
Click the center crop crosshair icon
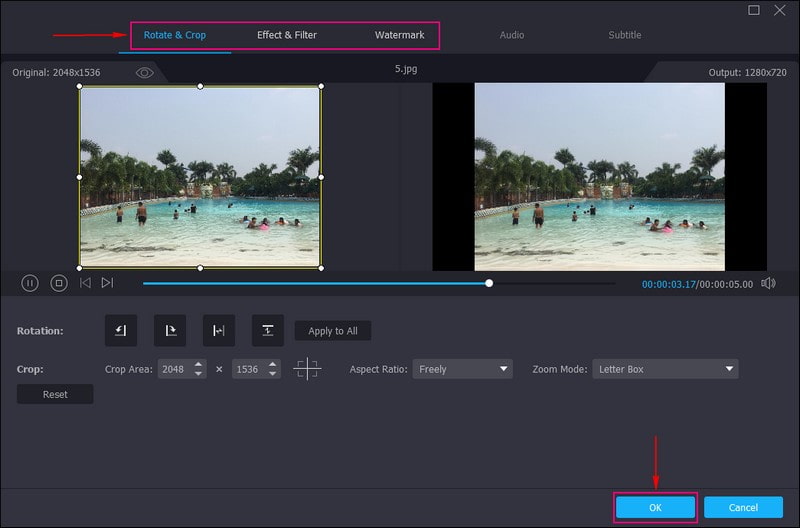[307, 369]
